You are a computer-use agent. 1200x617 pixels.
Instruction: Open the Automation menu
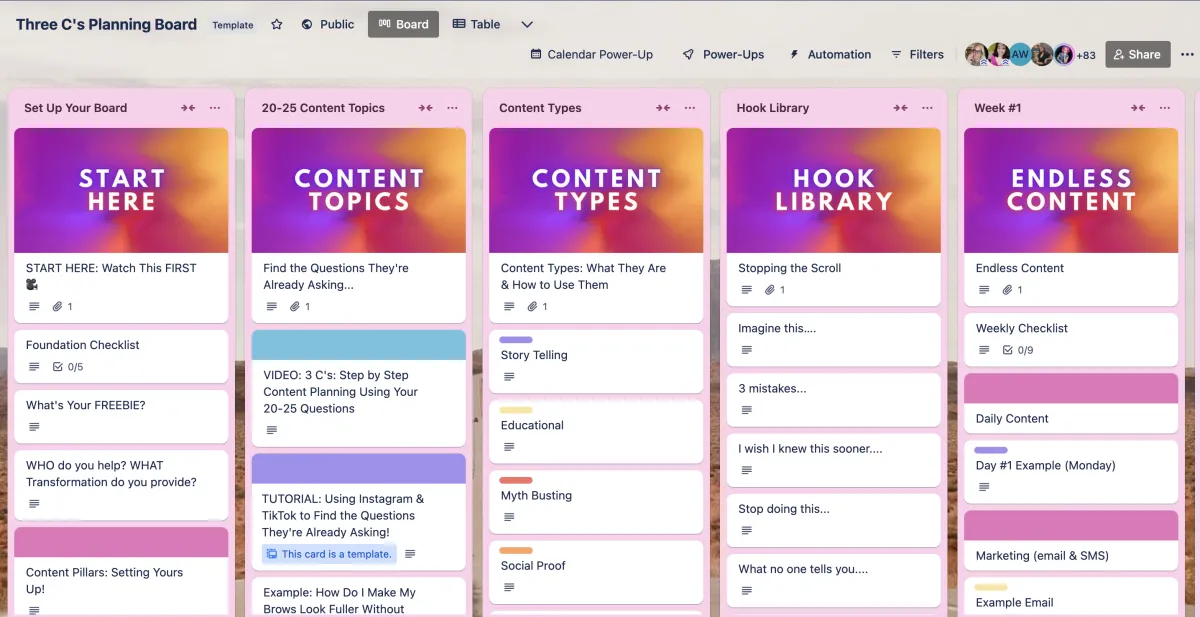pos(830,55)
